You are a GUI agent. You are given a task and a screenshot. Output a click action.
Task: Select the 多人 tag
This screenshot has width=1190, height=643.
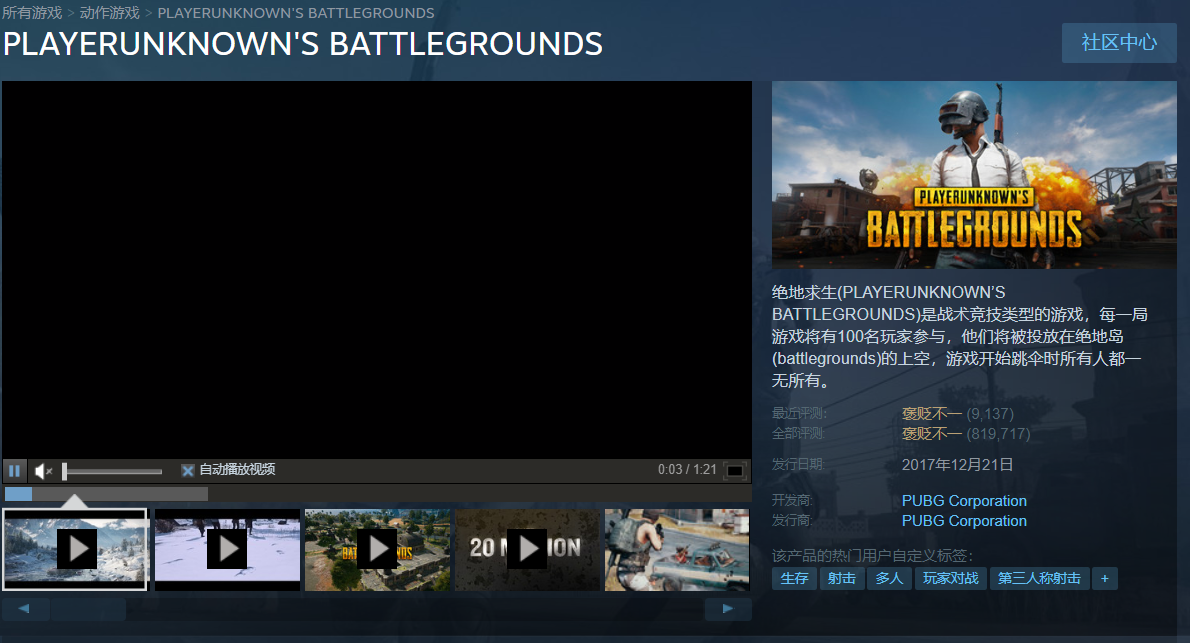coord(889,578)
